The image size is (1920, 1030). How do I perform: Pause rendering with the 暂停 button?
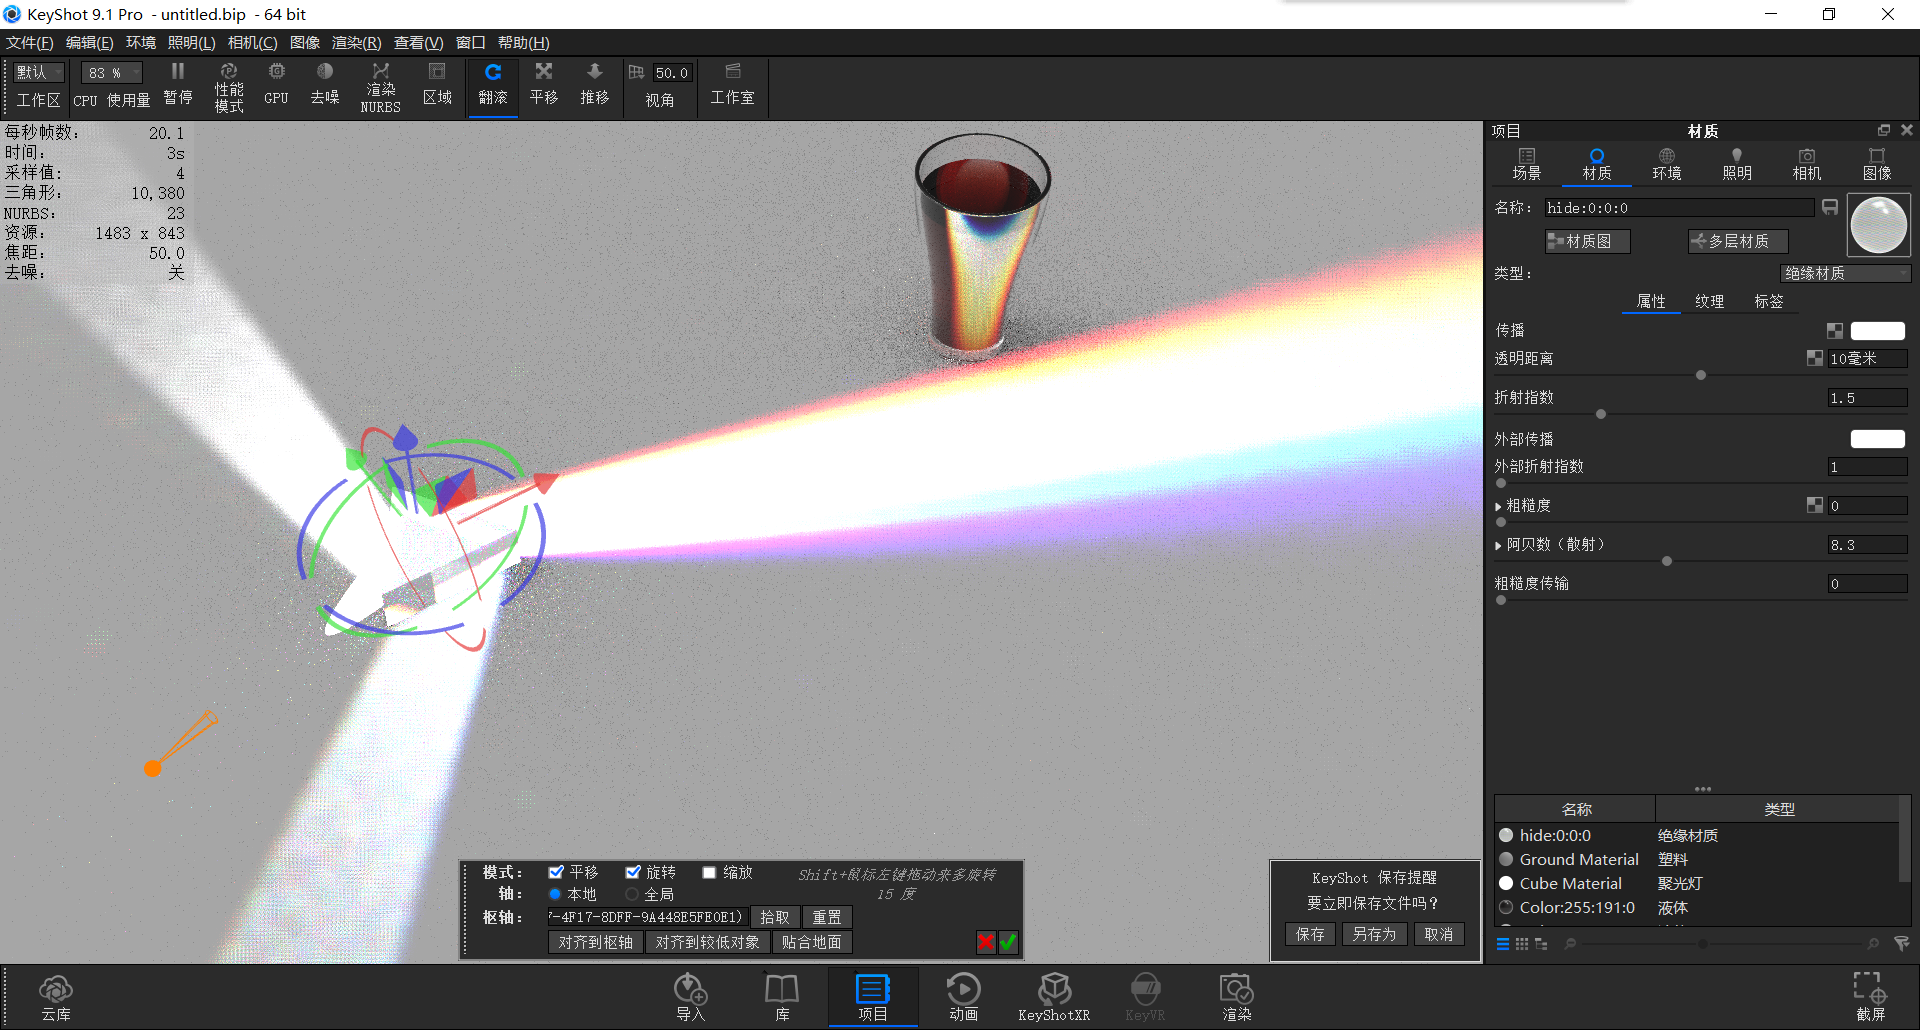[177, 85]
